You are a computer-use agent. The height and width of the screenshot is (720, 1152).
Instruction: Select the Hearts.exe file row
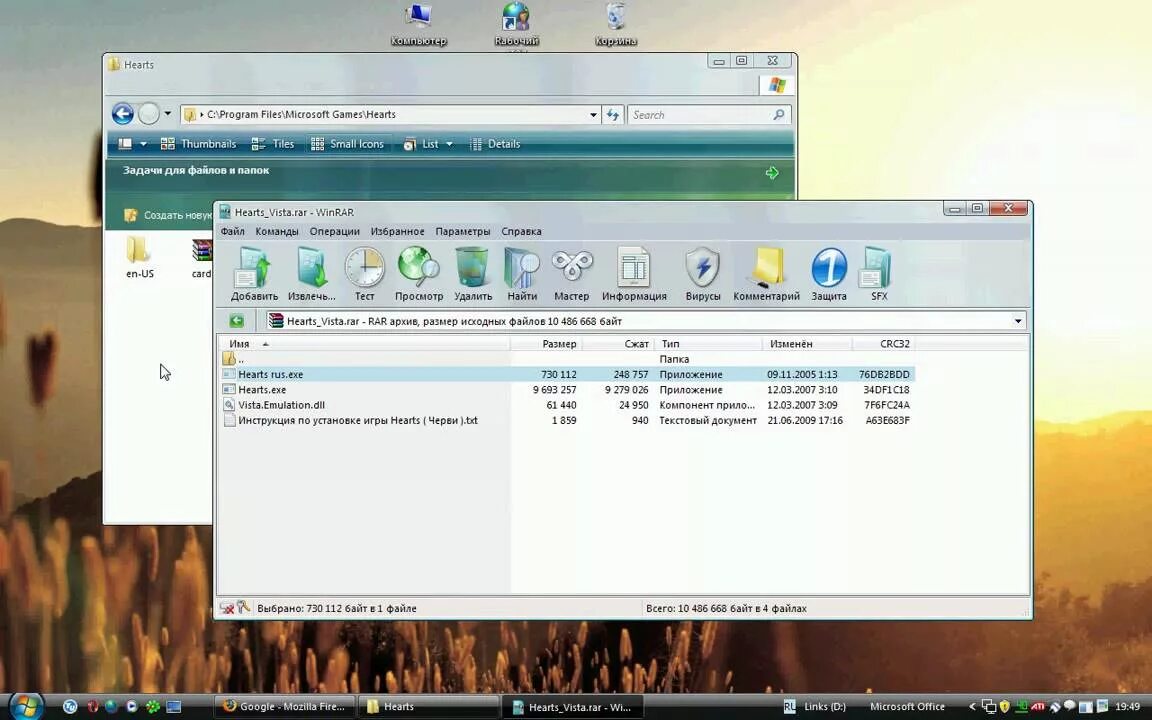pyautogui.click(x=566, y=390)
